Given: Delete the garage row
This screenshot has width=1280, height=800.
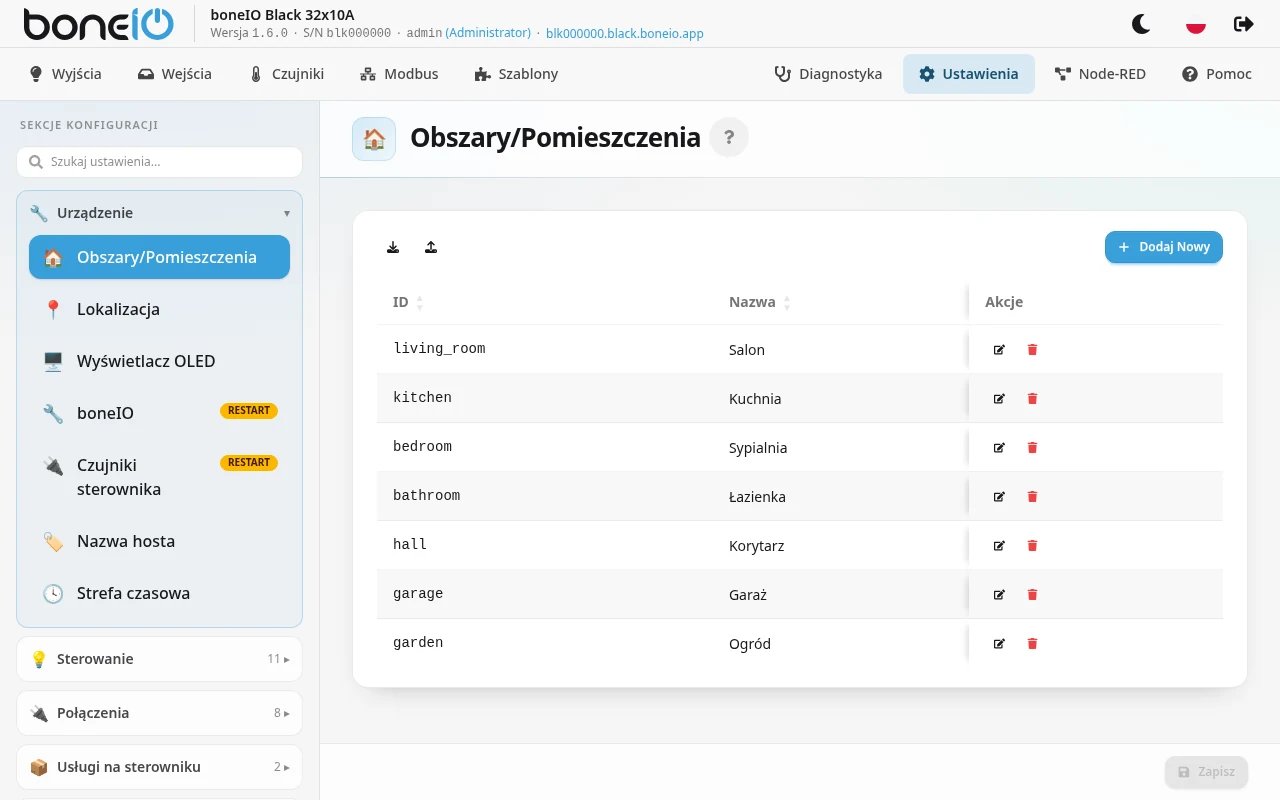Looking at the screenshot, I should pos(1033,595).
